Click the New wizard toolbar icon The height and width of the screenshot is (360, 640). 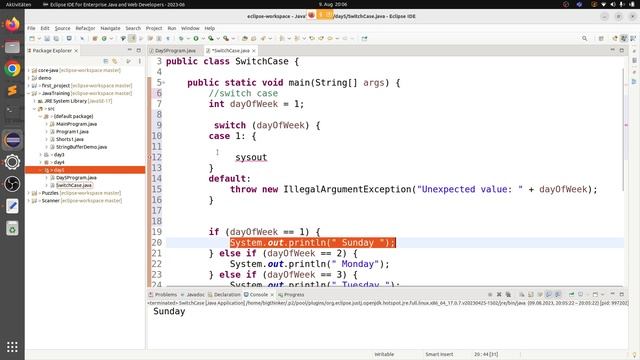[x=32, y=38]
